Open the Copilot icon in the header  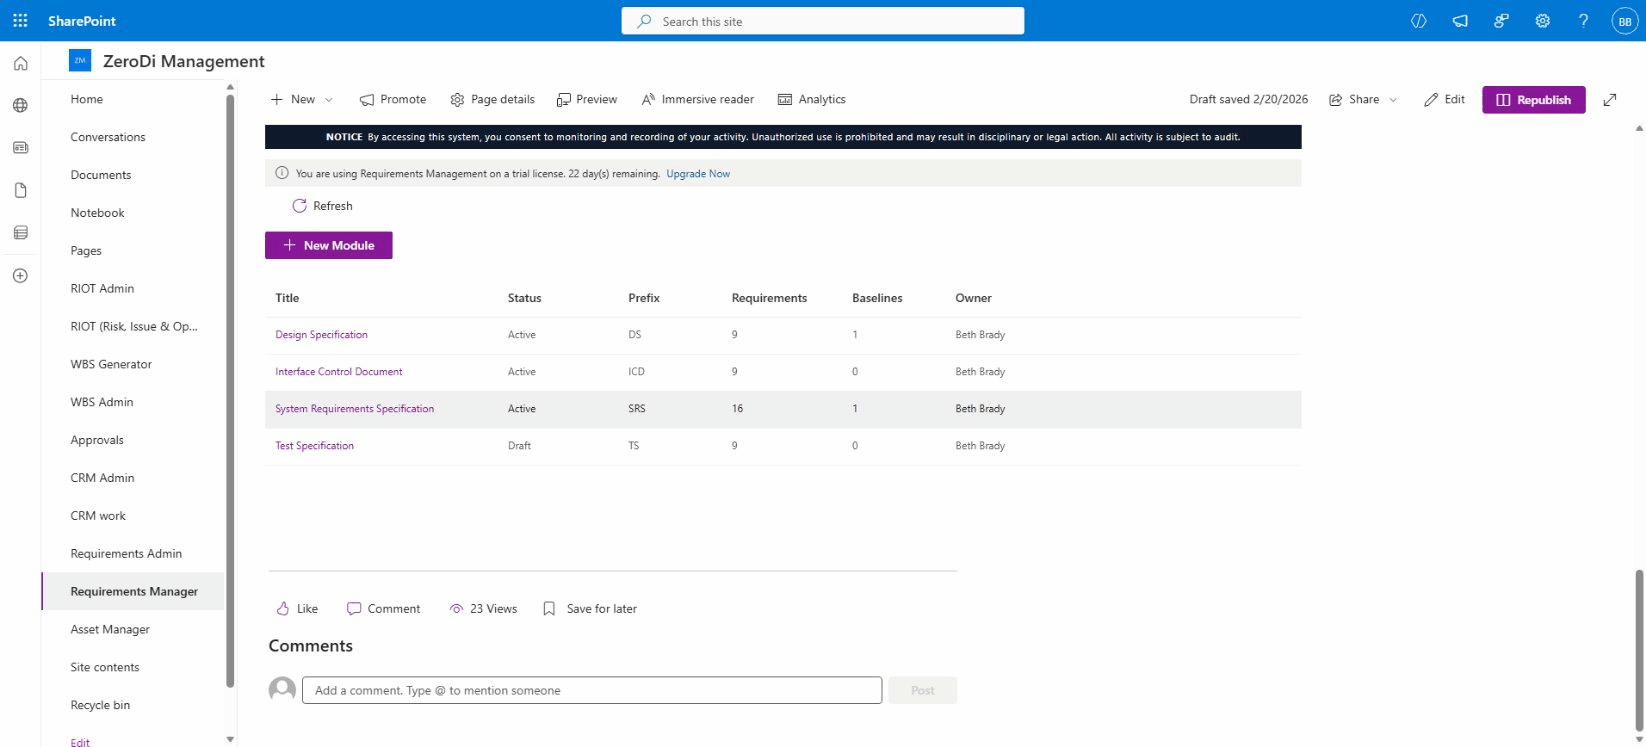[1418, 21]
